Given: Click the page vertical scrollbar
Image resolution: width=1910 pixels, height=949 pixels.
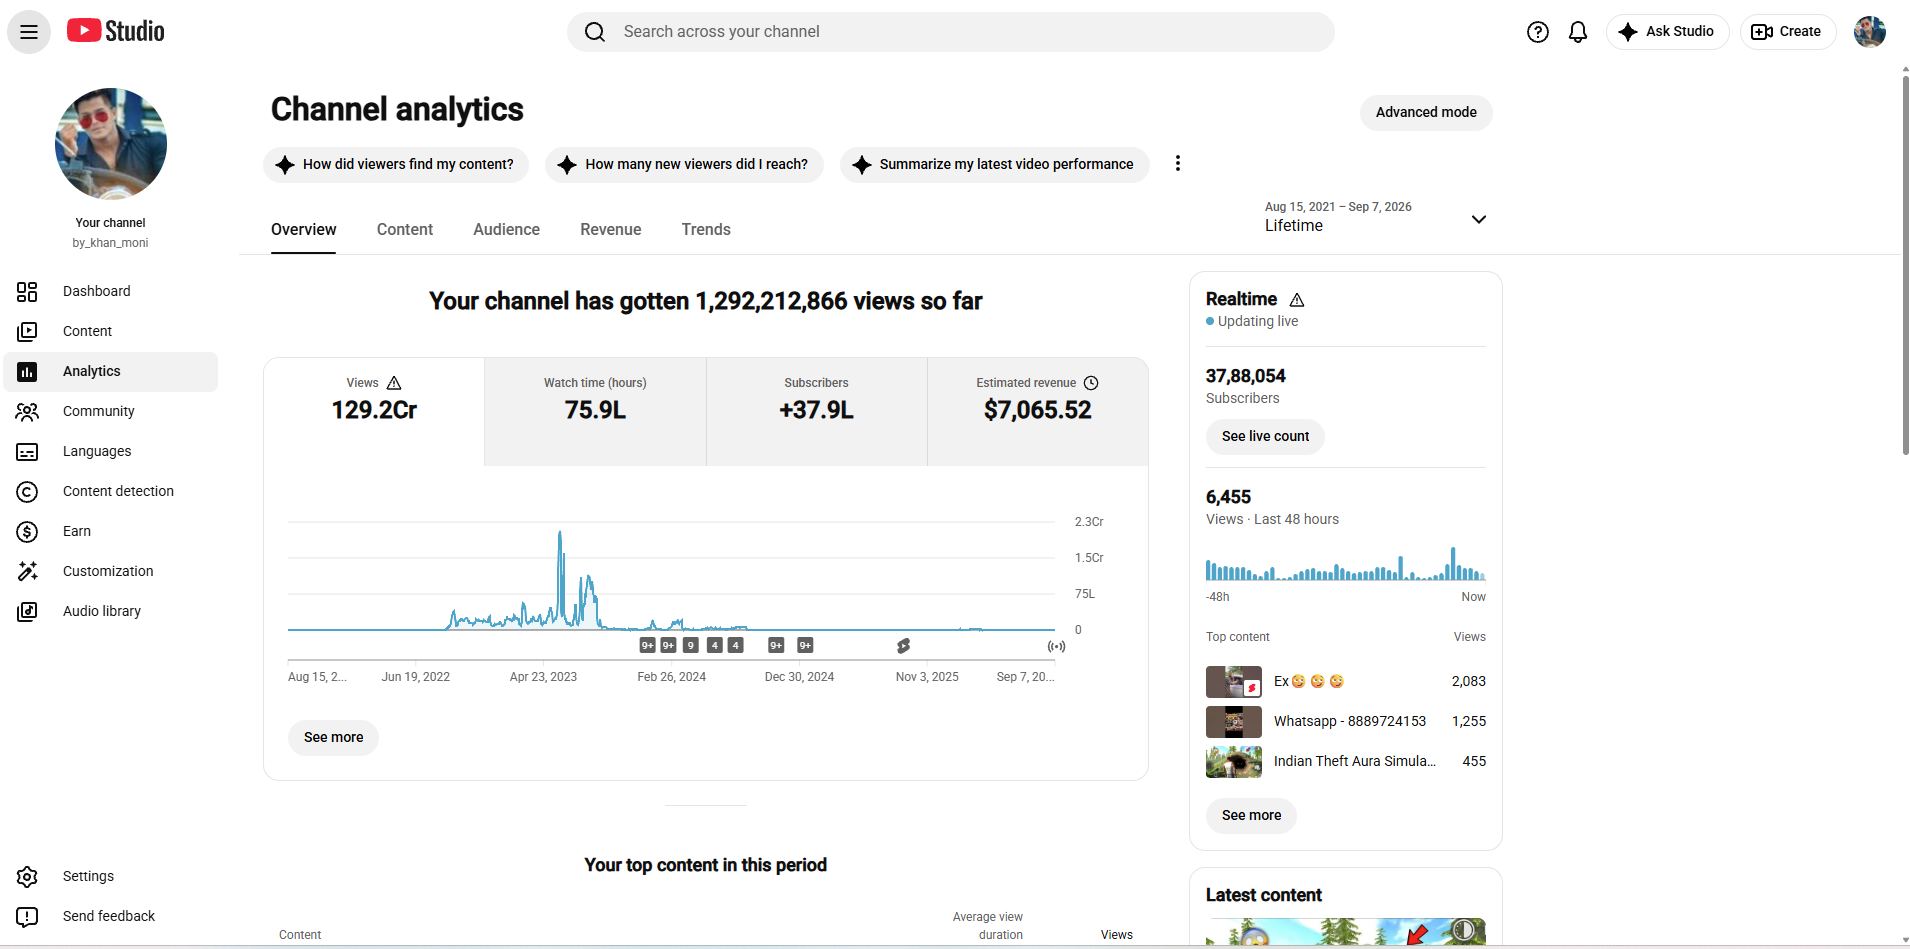Looking at the screenshot, I should tap(1905, 265).
